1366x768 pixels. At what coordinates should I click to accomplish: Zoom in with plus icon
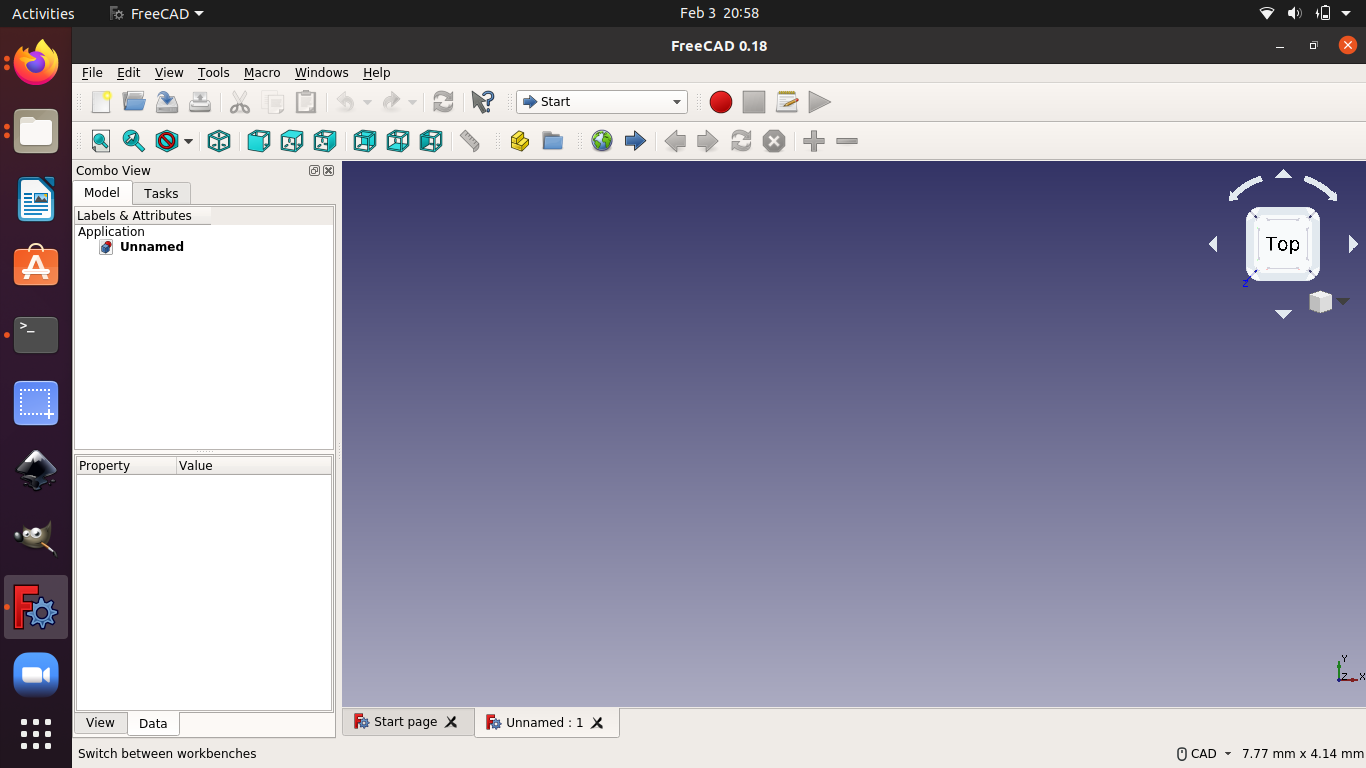[x=814, y=141]
